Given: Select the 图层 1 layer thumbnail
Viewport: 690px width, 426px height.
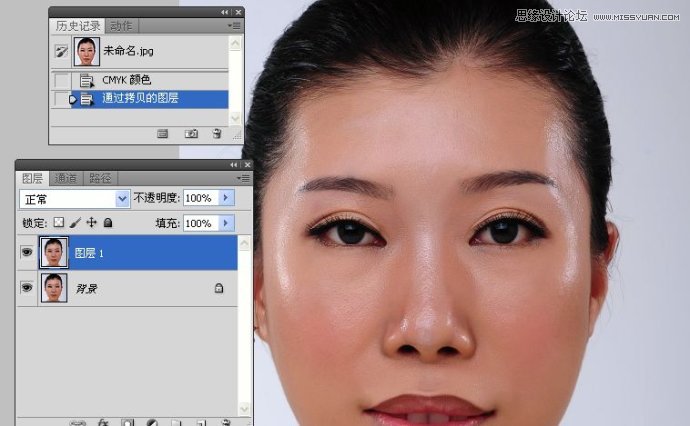Looking at the screenshot, I should [x=54, y=252].
